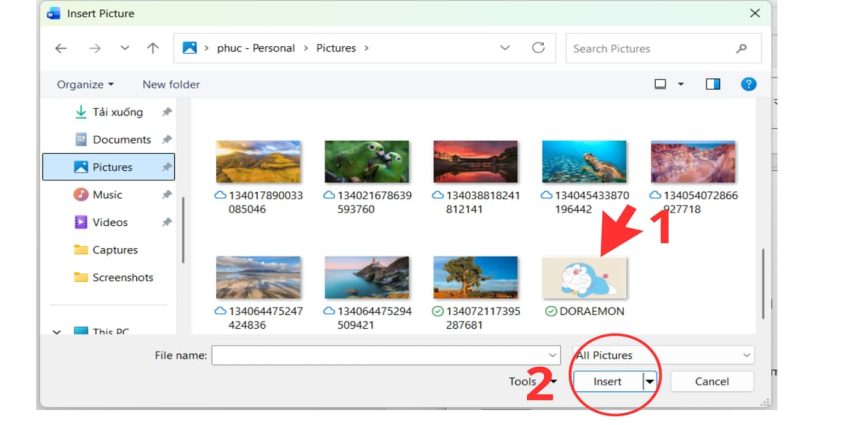This screenshot has height=425, width=850.
Task: Go up one folder level
Action: pos(152,48)
